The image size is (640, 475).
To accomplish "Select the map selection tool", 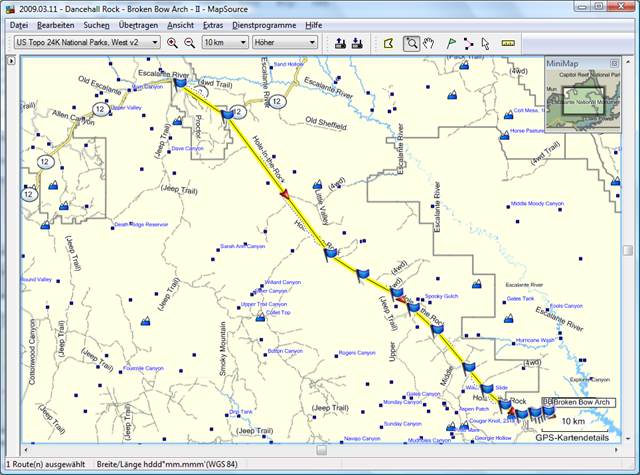I will point(389,43).
